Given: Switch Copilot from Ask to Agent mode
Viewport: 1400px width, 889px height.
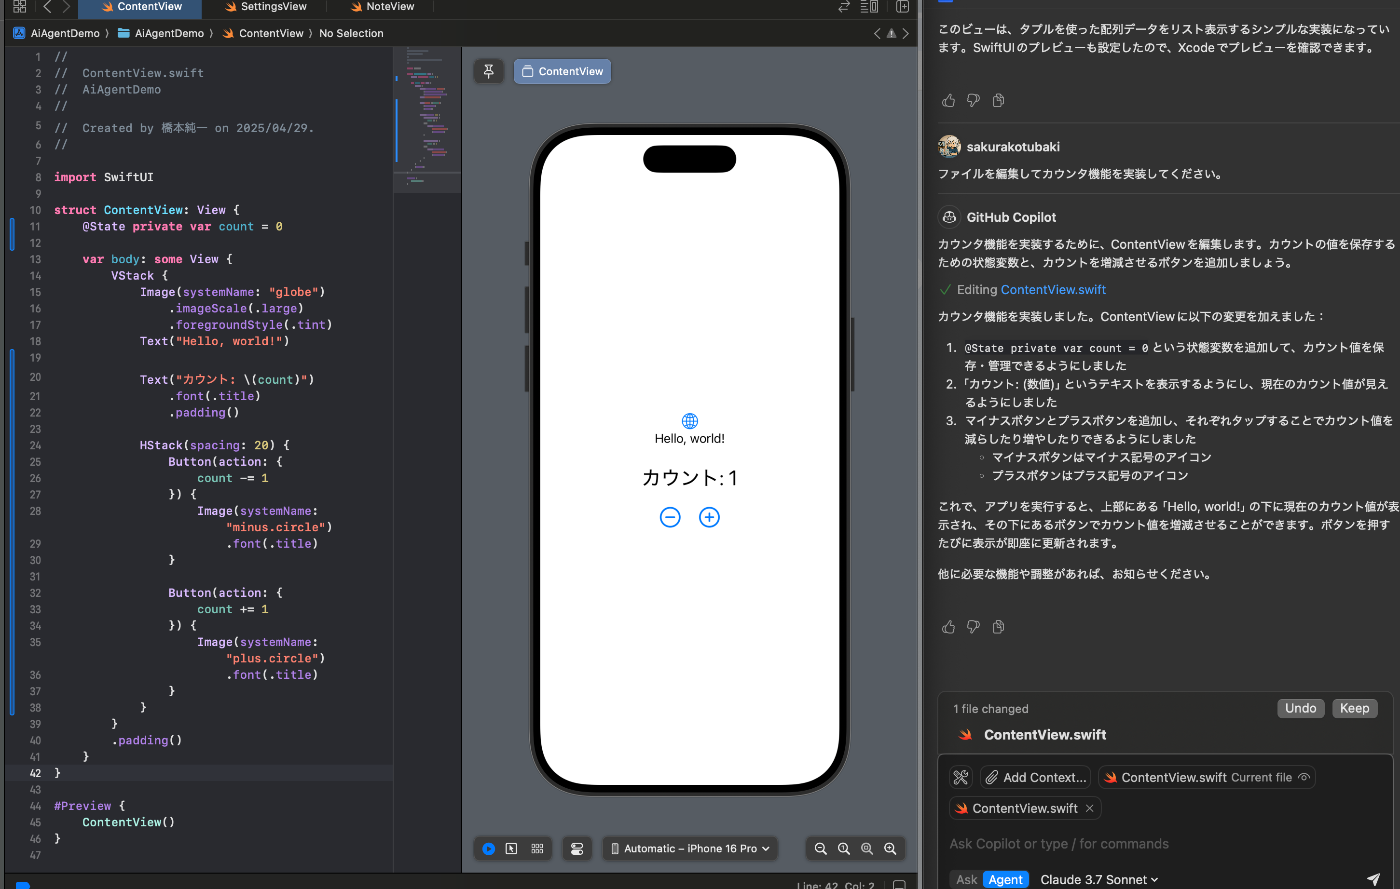Looking at the screenshot, I should point(1005,879).
